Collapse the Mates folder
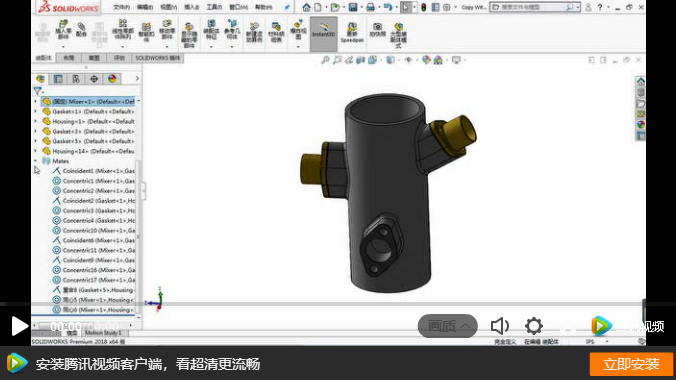The height and width of the screenshot is (380, 676). click(36, 161)
